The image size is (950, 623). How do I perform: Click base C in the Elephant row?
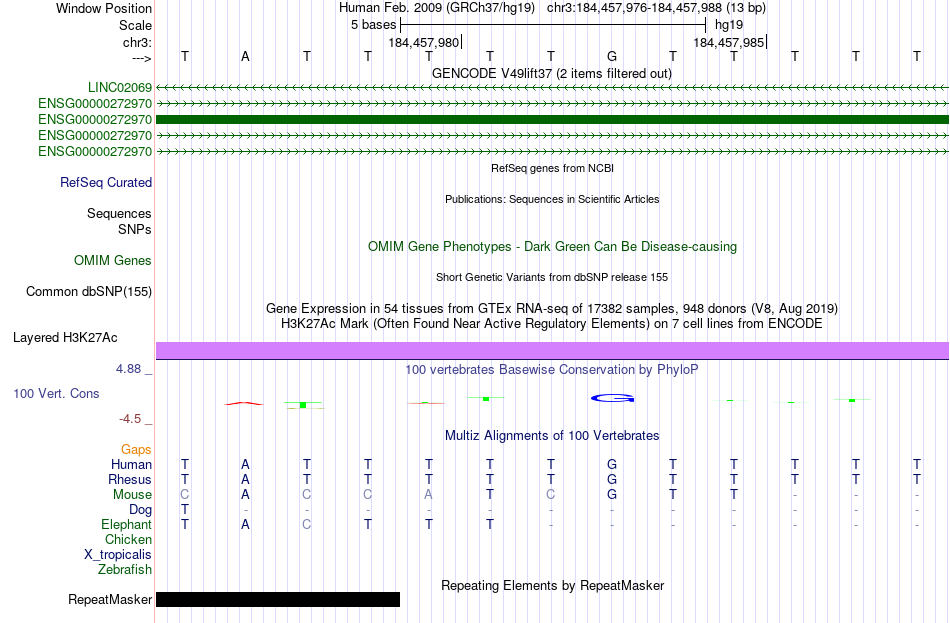click(307, 525)
